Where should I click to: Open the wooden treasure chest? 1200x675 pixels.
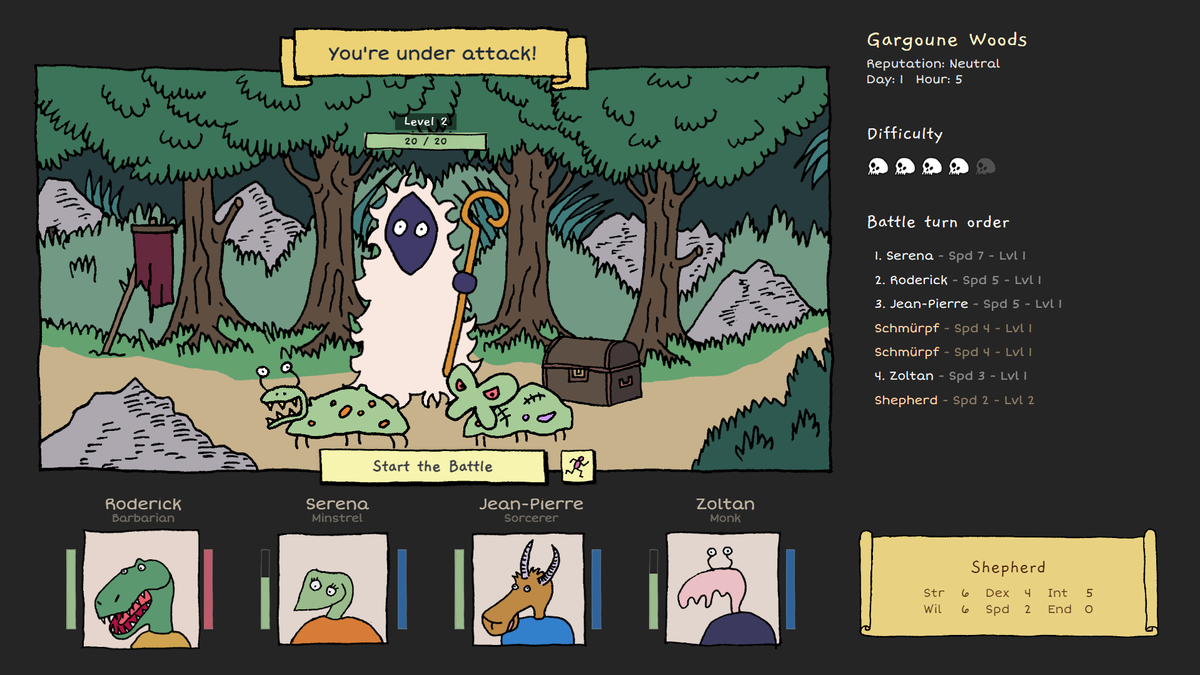click(592, 372)
